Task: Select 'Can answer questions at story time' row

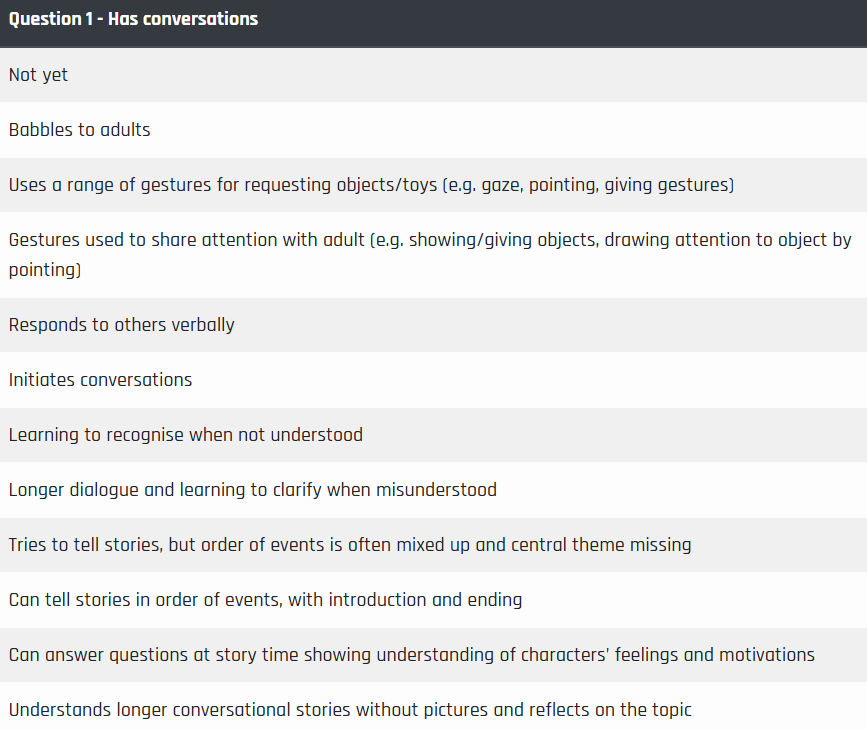Action: 434,655
